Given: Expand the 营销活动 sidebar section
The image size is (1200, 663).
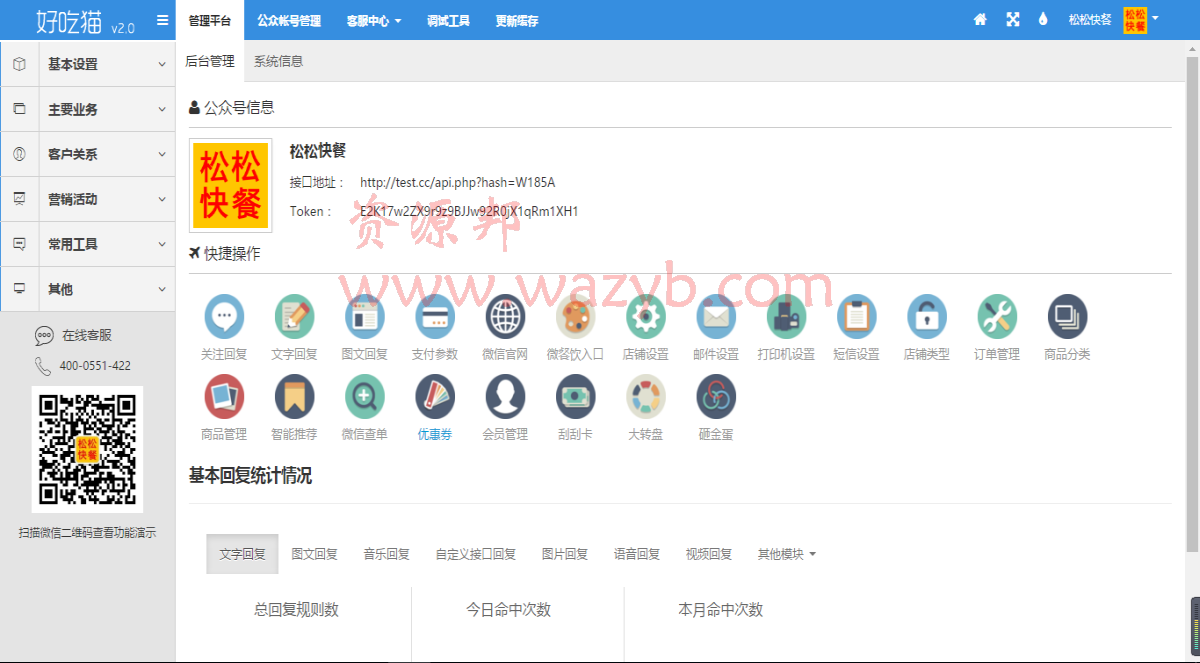Looking at the screenshot, I should pyautogui.click(x=88, y=199).
